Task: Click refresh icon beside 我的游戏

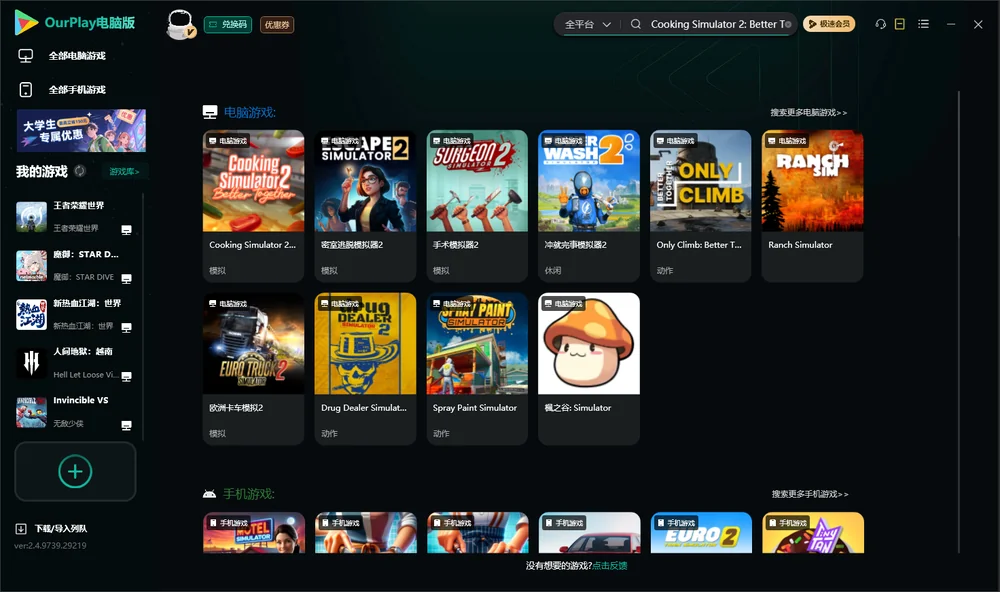Action: pos(80,171)
